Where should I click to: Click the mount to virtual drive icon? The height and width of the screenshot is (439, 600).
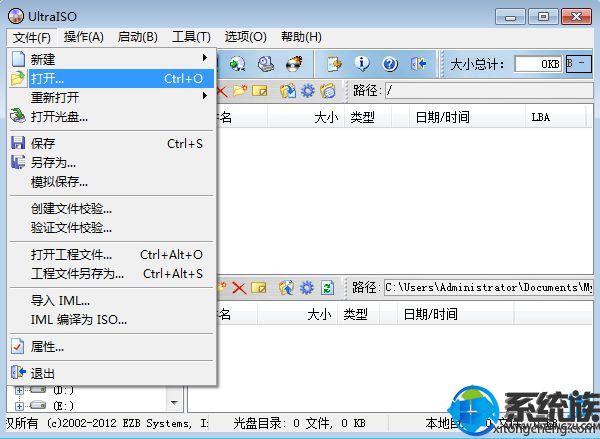[266, 64]
